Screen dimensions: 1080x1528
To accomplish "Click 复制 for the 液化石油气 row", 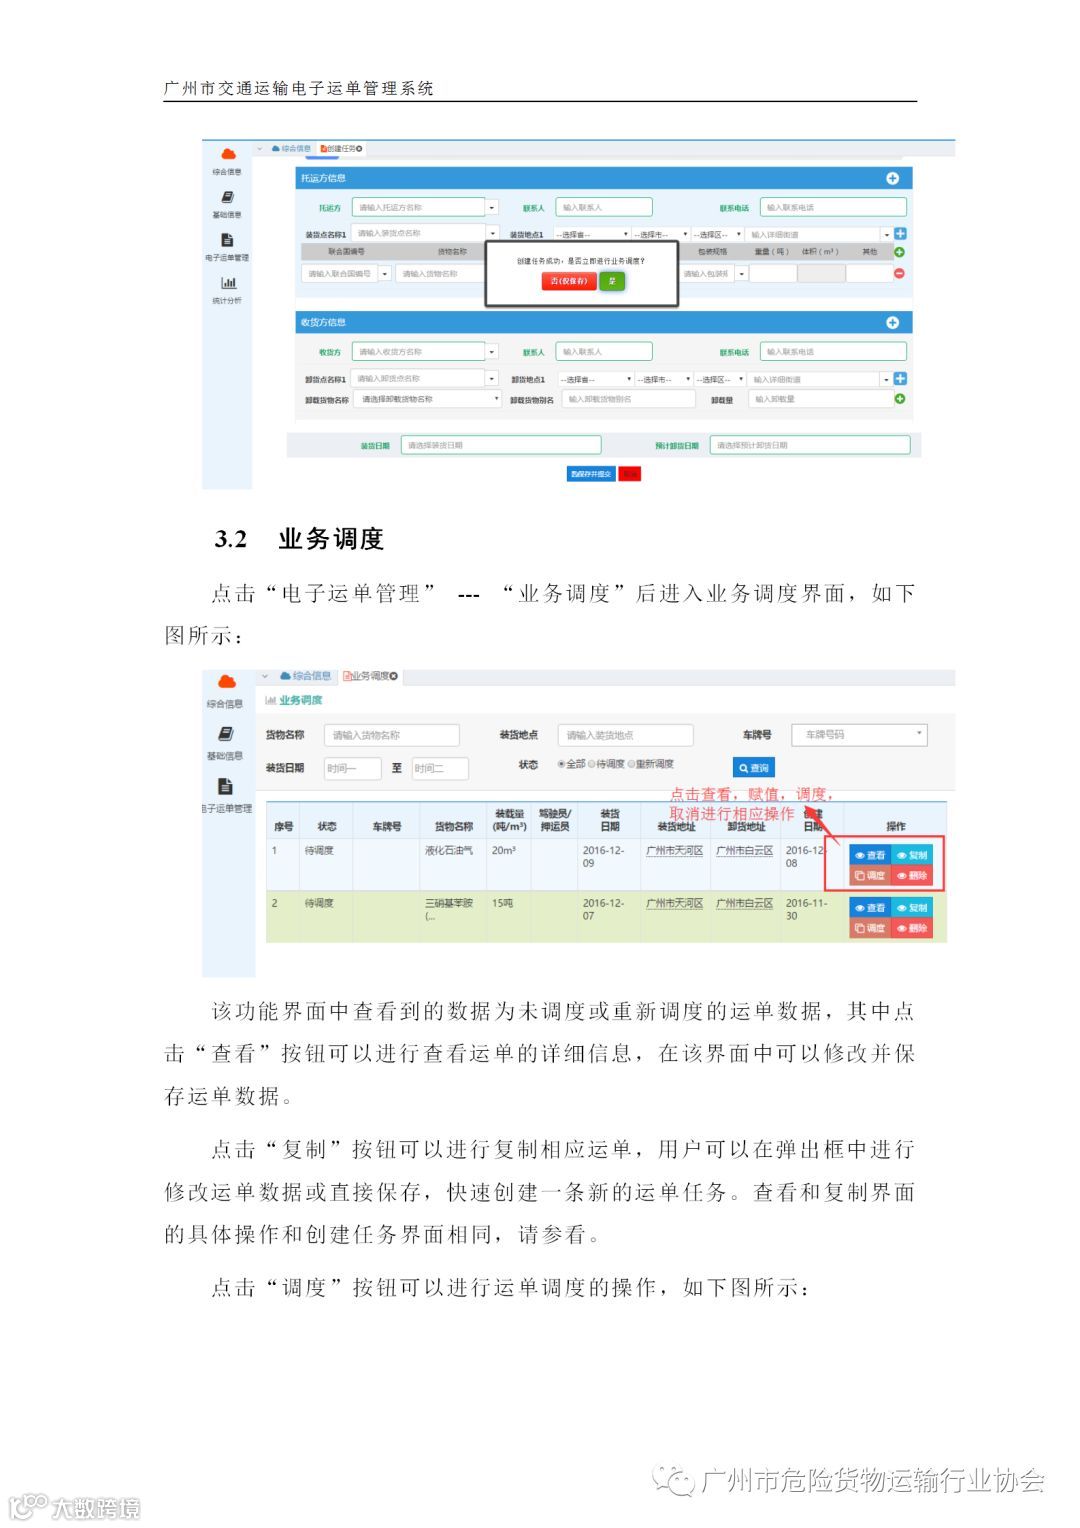I will click(x=912, y=855).
